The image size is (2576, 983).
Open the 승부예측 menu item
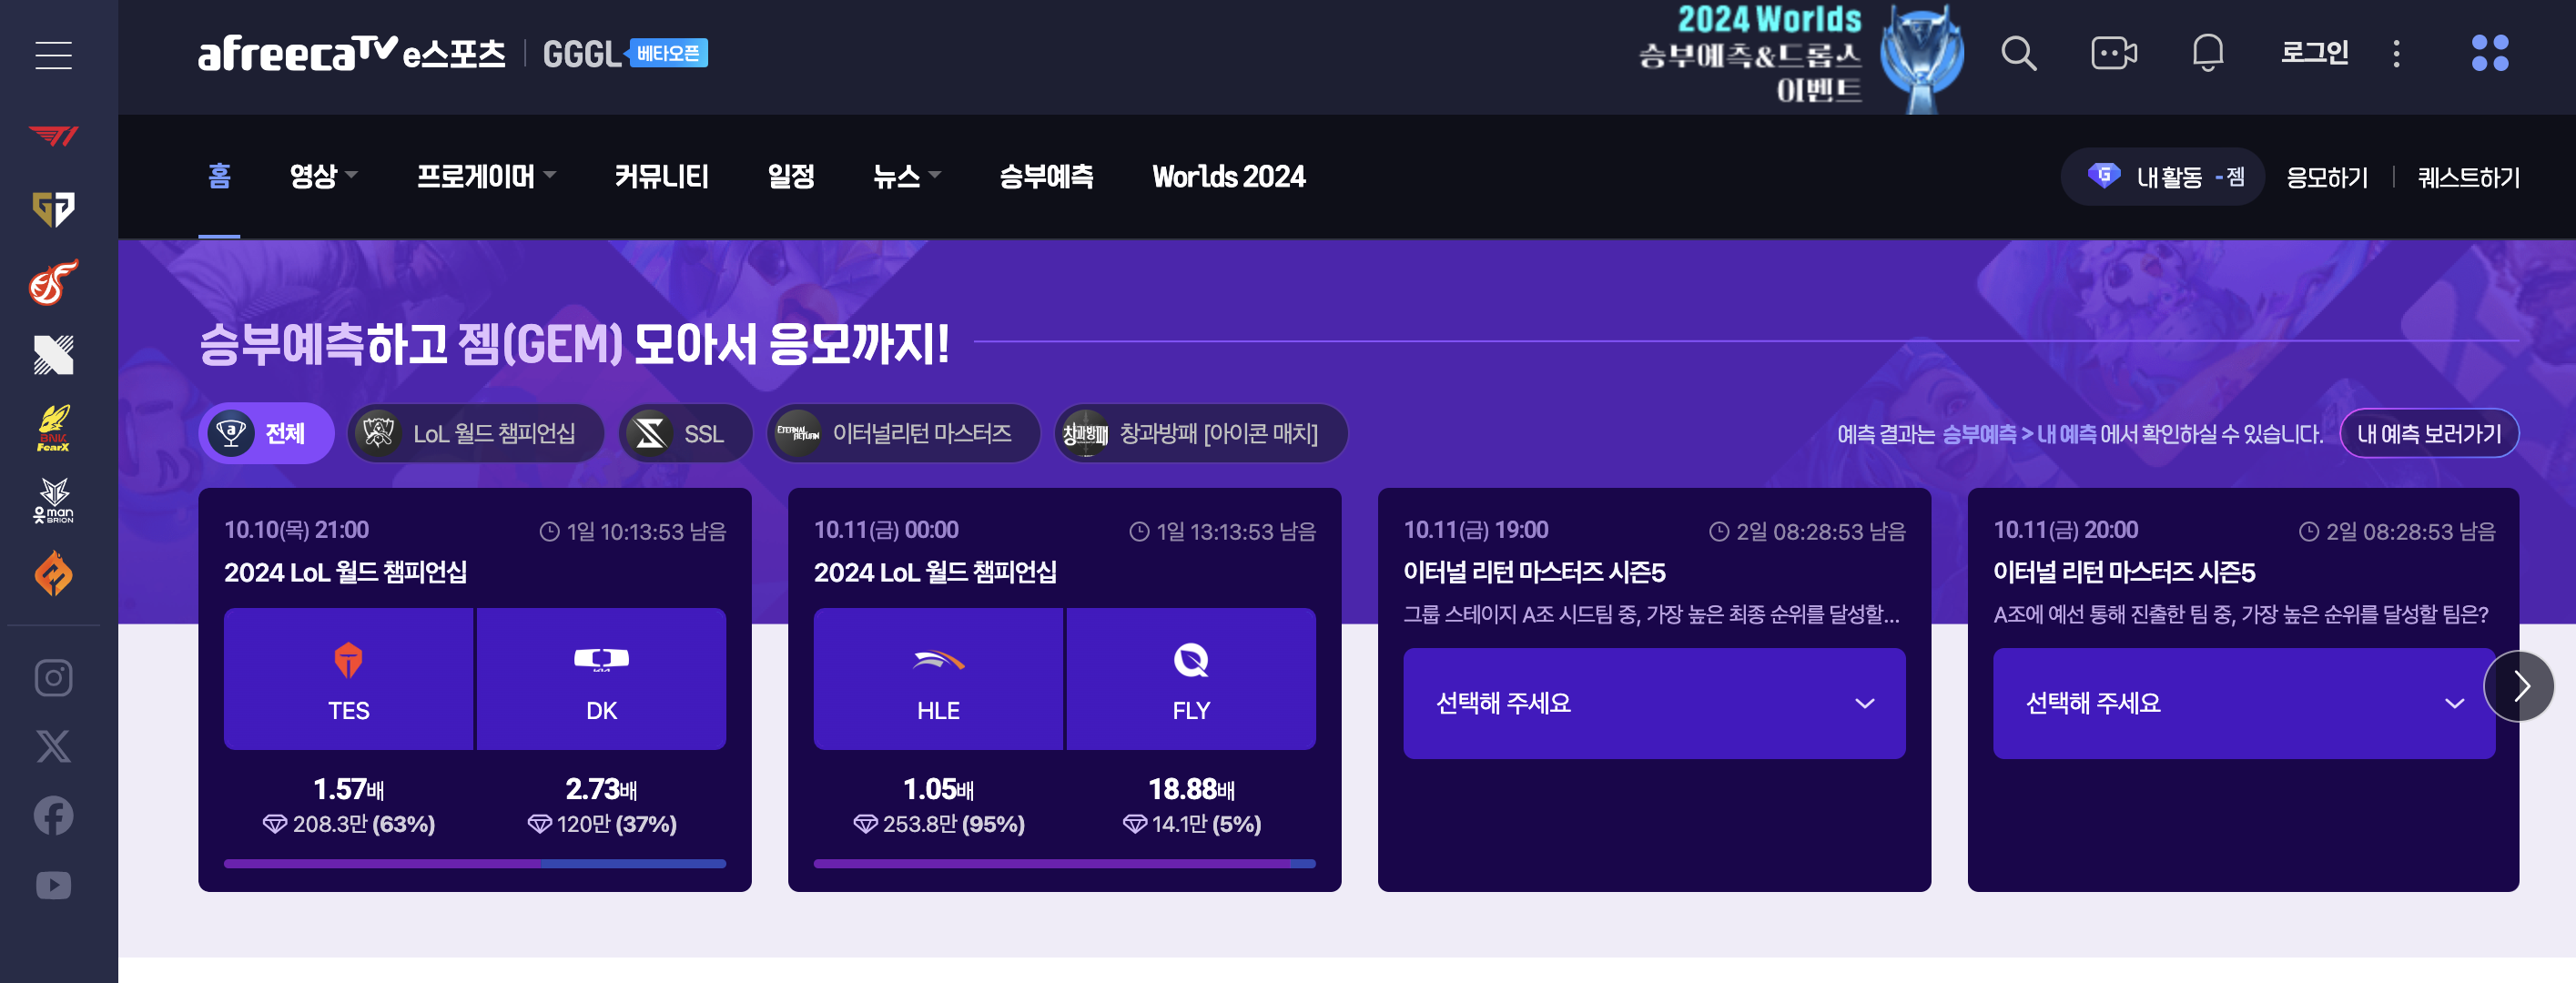(x=1046, y=176)
